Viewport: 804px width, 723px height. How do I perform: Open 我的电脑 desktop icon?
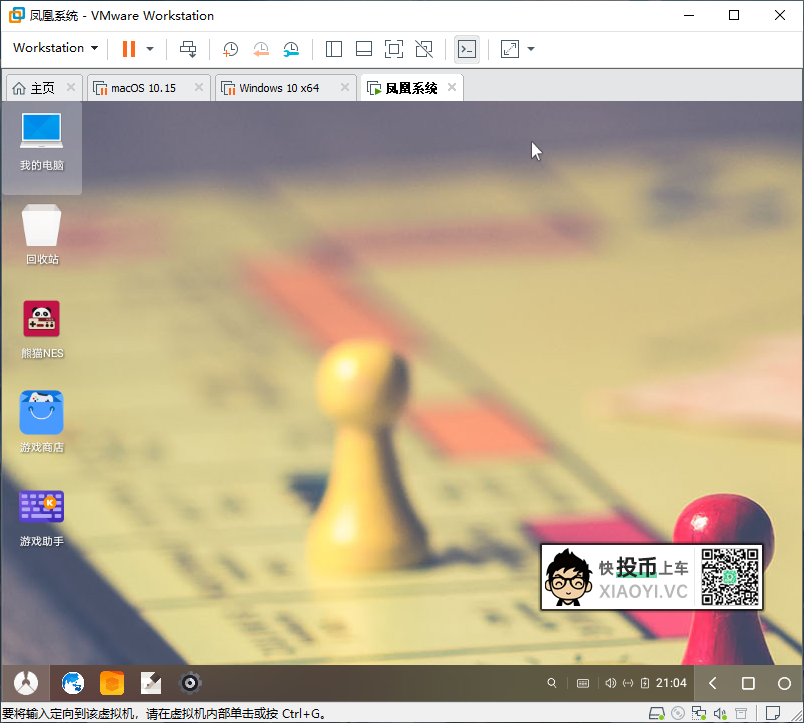[x=41, y=141]
